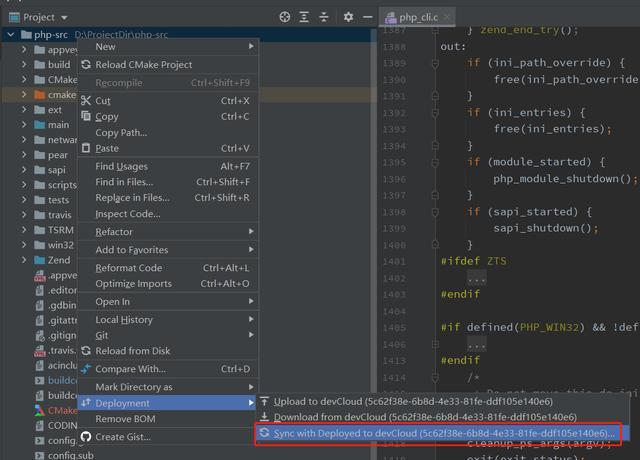Image resolution: width=640 pixels, height=460 pixels.
Task: Click the locate/select opened file target icon
Action: pos(285,17)
